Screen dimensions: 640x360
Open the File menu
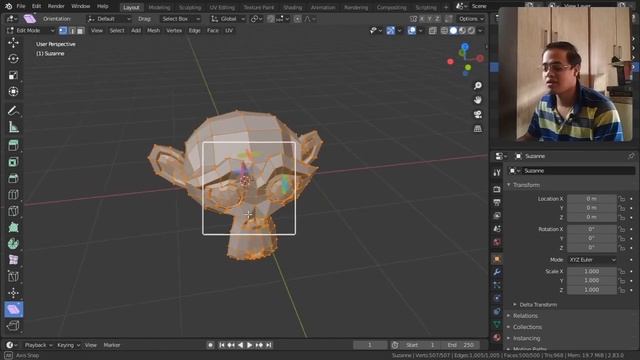[x=21, y=7]
